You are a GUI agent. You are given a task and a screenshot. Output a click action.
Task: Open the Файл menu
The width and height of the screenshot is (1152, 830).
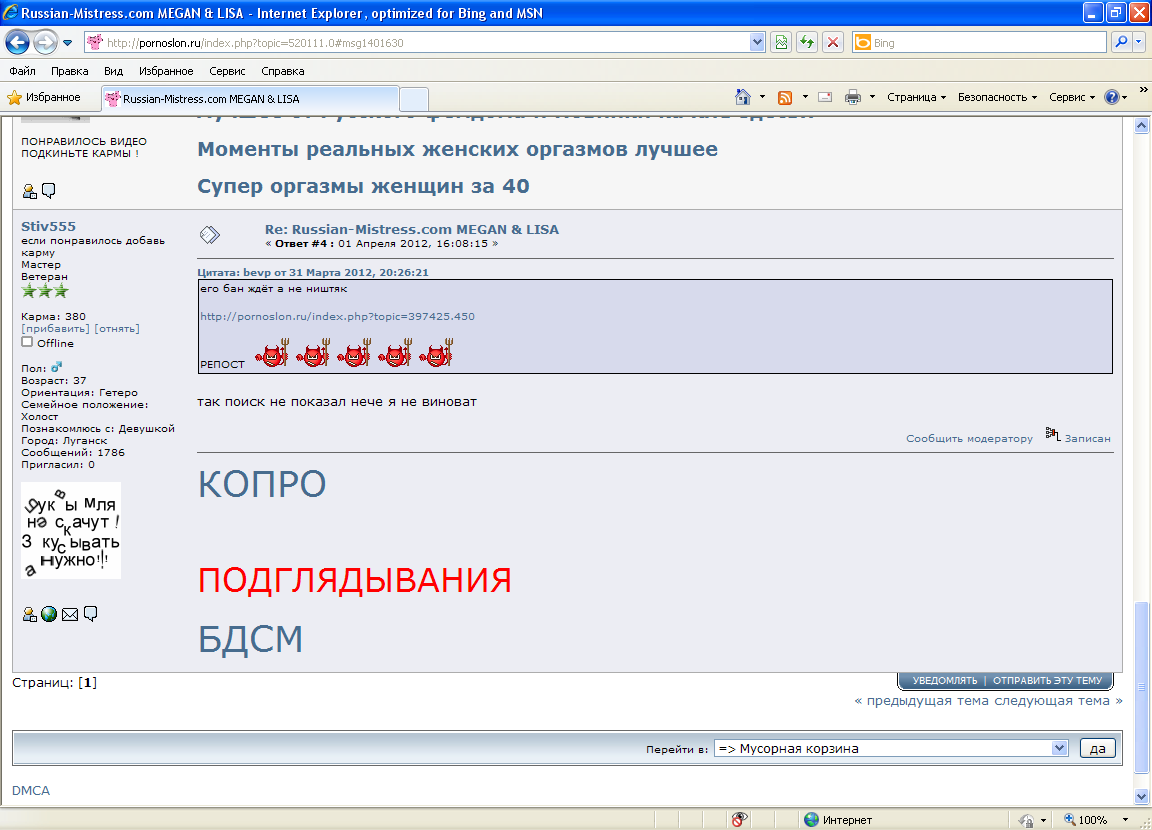tap(23, 71)
